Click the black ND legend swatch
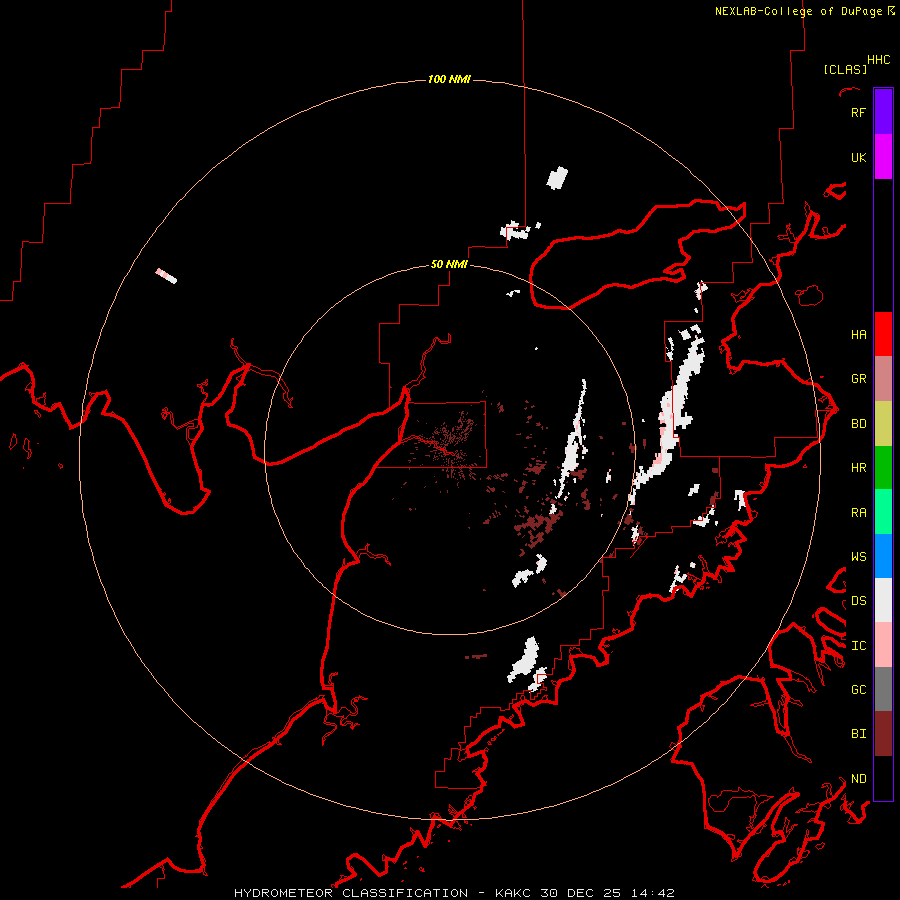The image size is (900, 900). pos(883,778)
